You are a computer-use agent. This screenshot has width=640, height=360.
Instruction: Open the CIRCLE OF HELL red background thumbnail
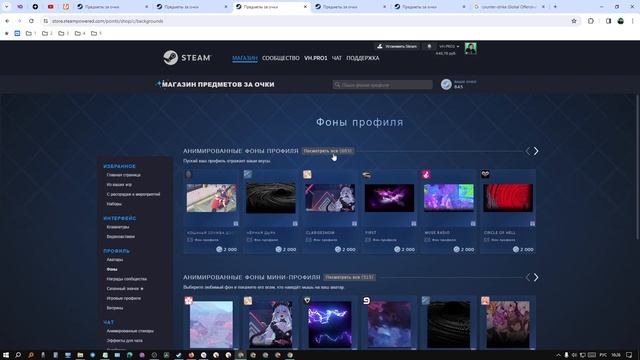pos(508,198)
